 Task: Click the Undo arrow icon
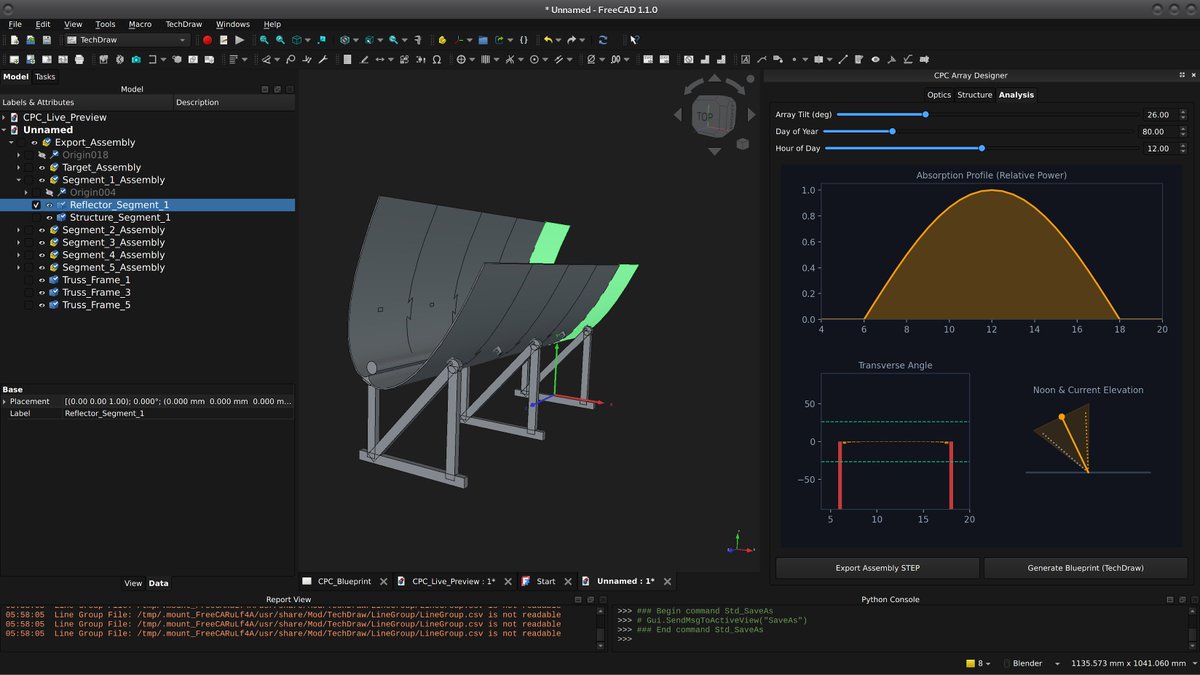click(547, 40)
